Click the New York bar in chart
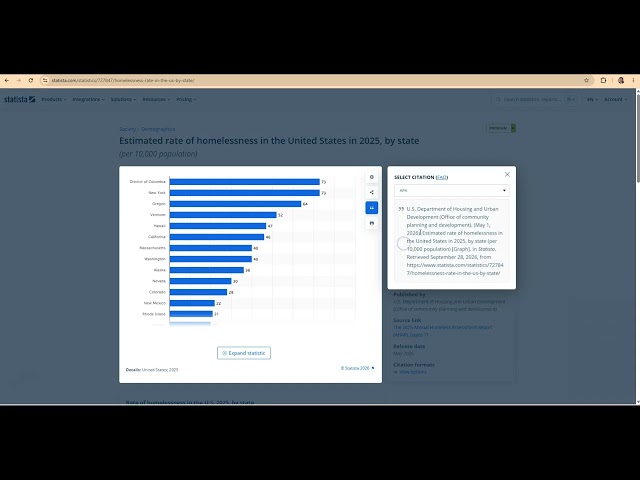This screenshot has width=640, height=480. 244,193
